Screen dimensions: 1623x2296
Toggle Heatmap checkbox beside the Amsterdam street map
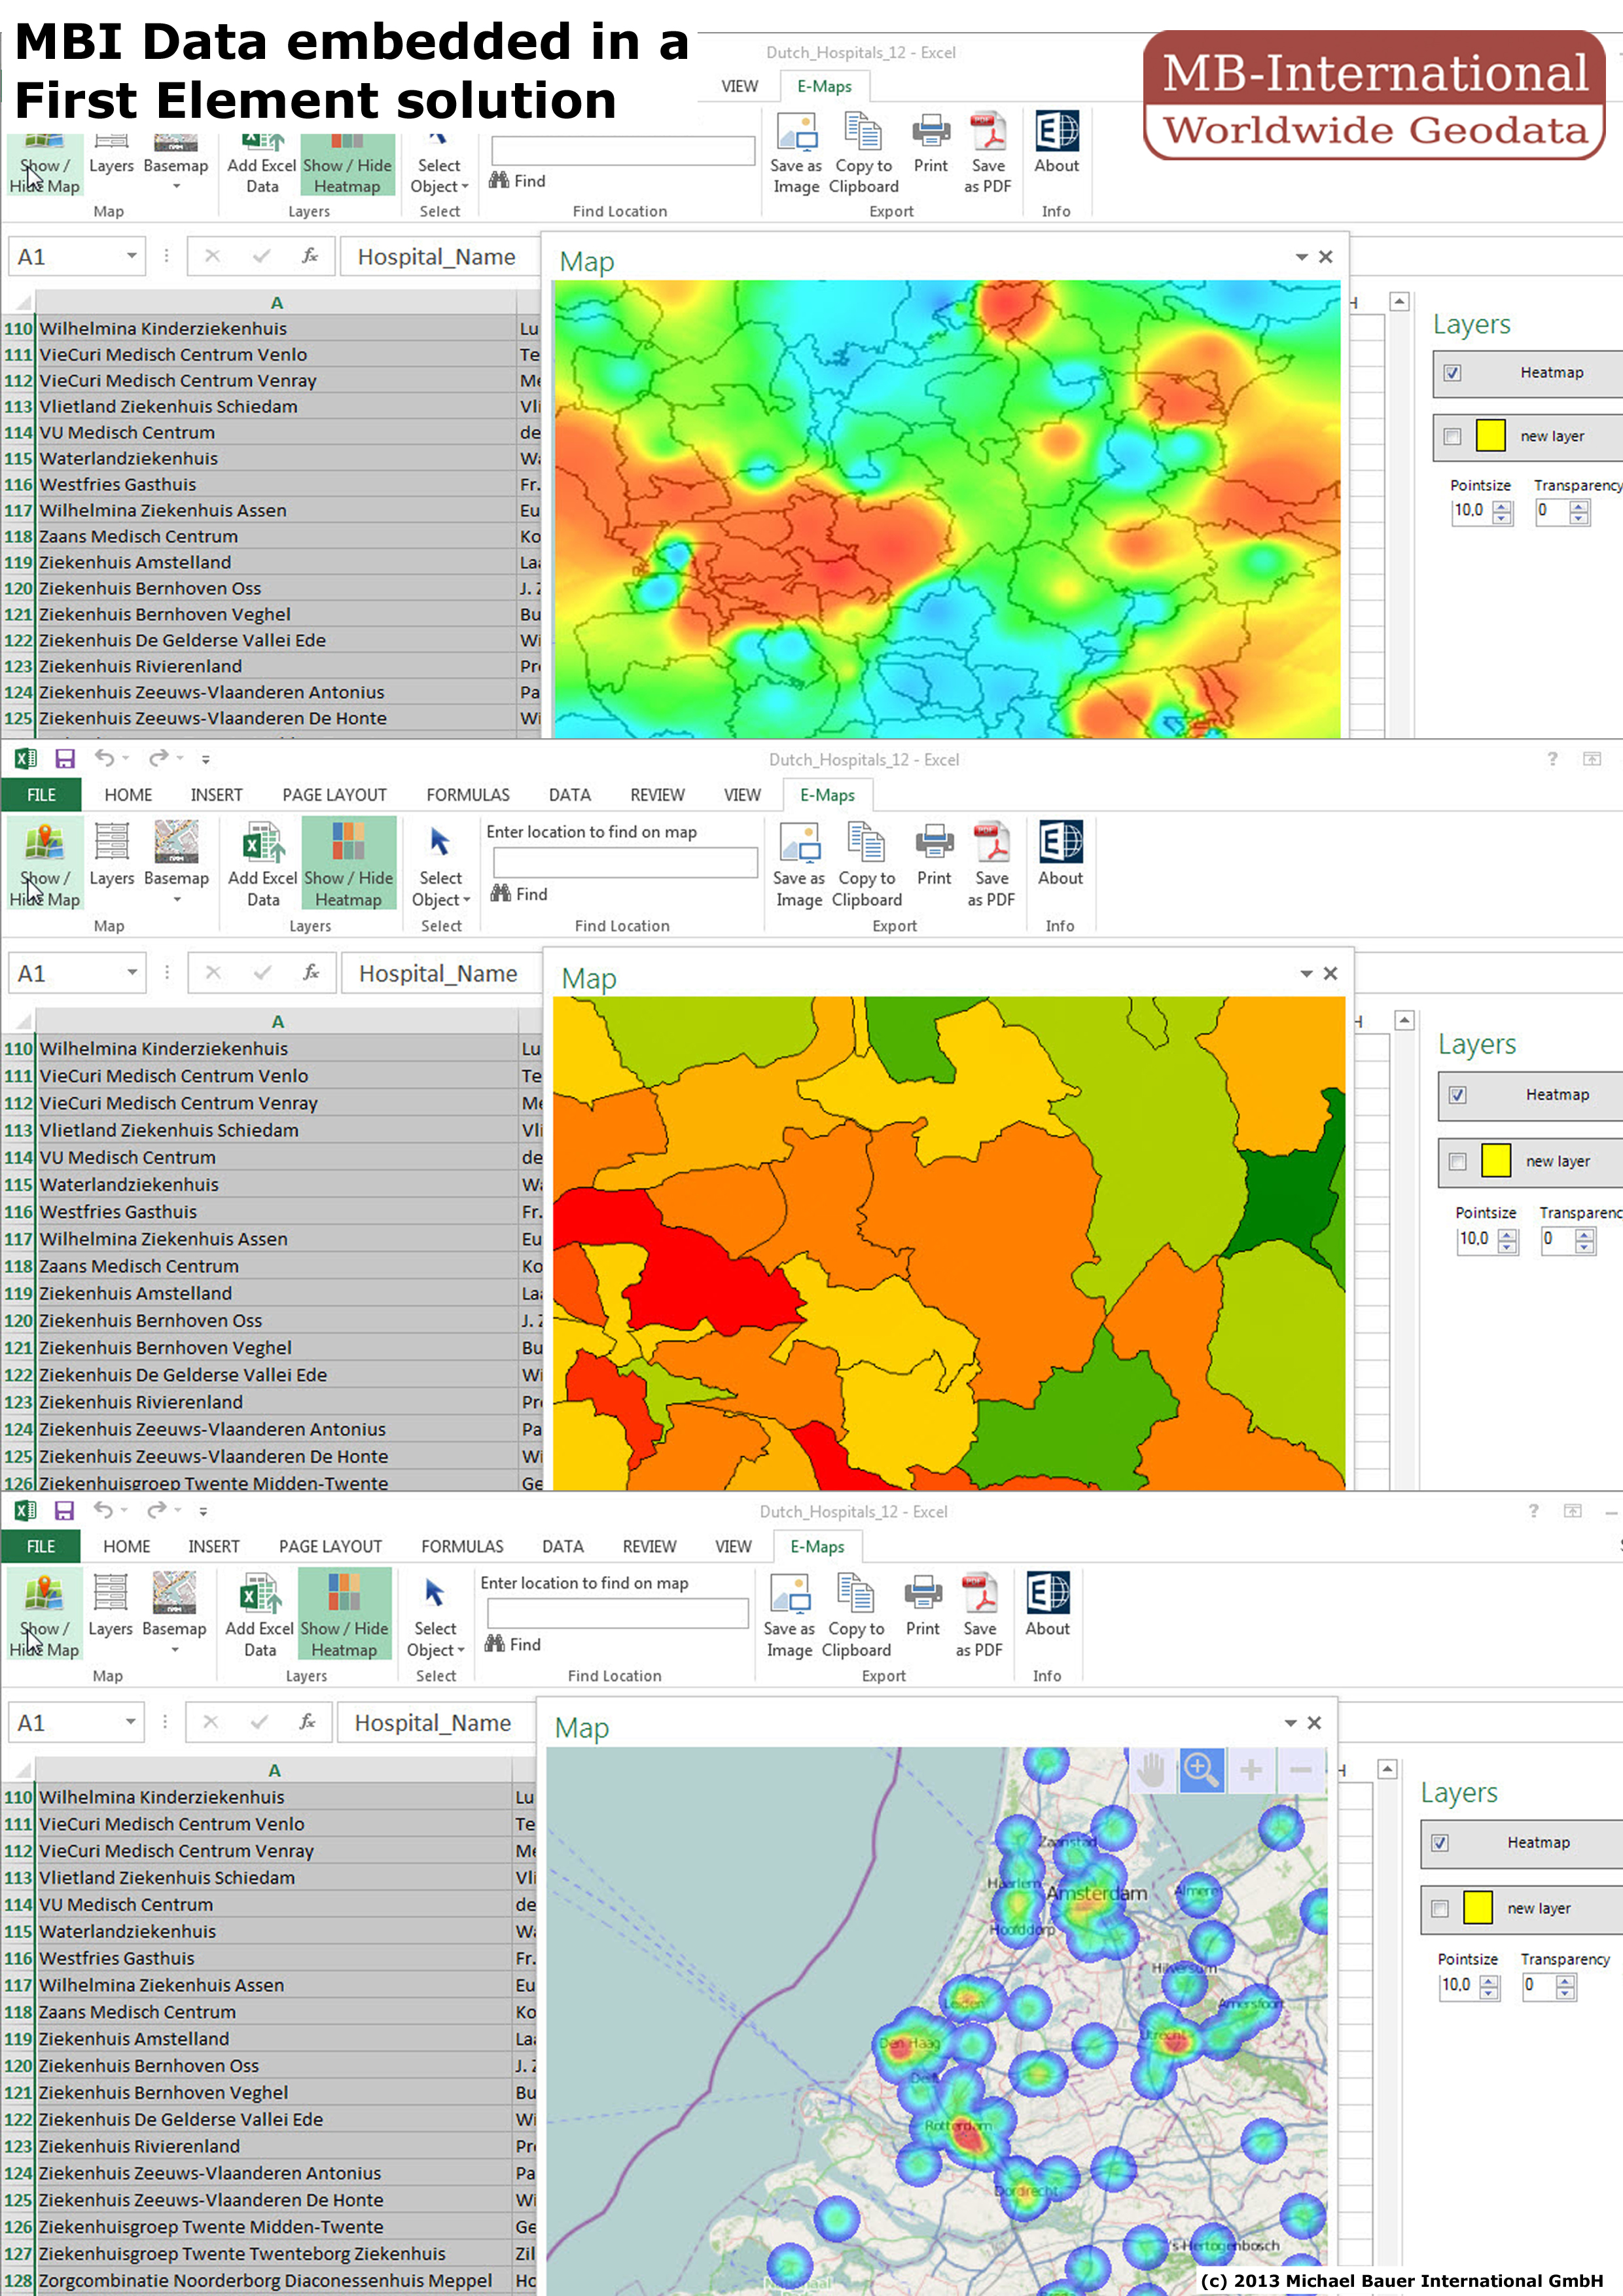tap(1439, 1842)
